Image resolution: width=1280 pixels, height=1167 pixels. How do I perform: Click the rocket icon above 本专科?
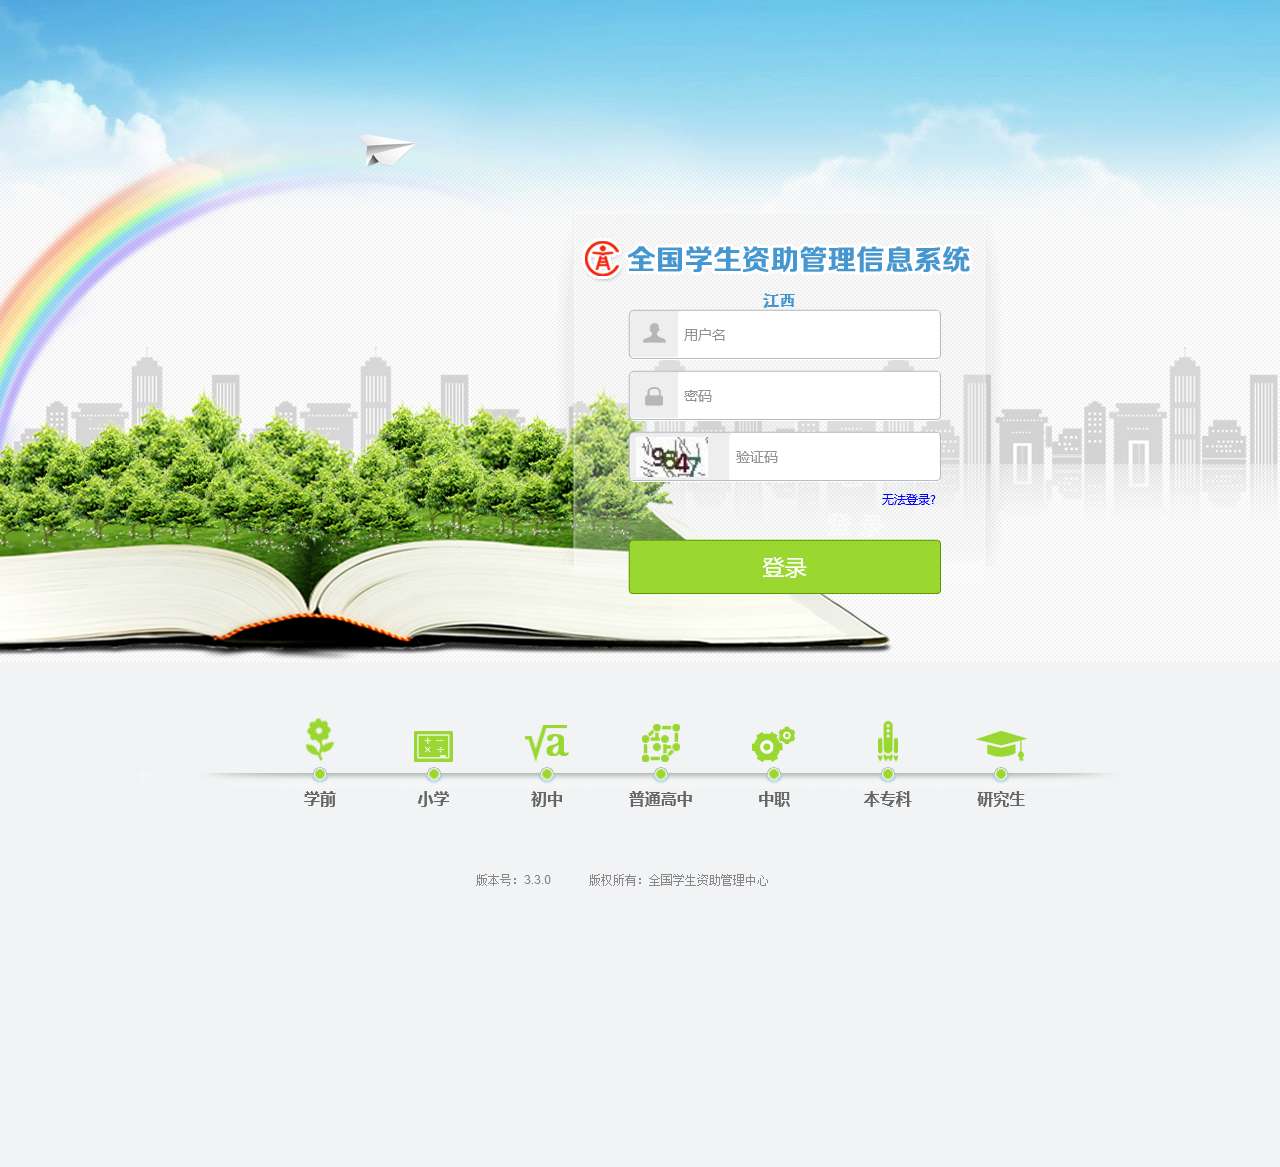[886, 740]
